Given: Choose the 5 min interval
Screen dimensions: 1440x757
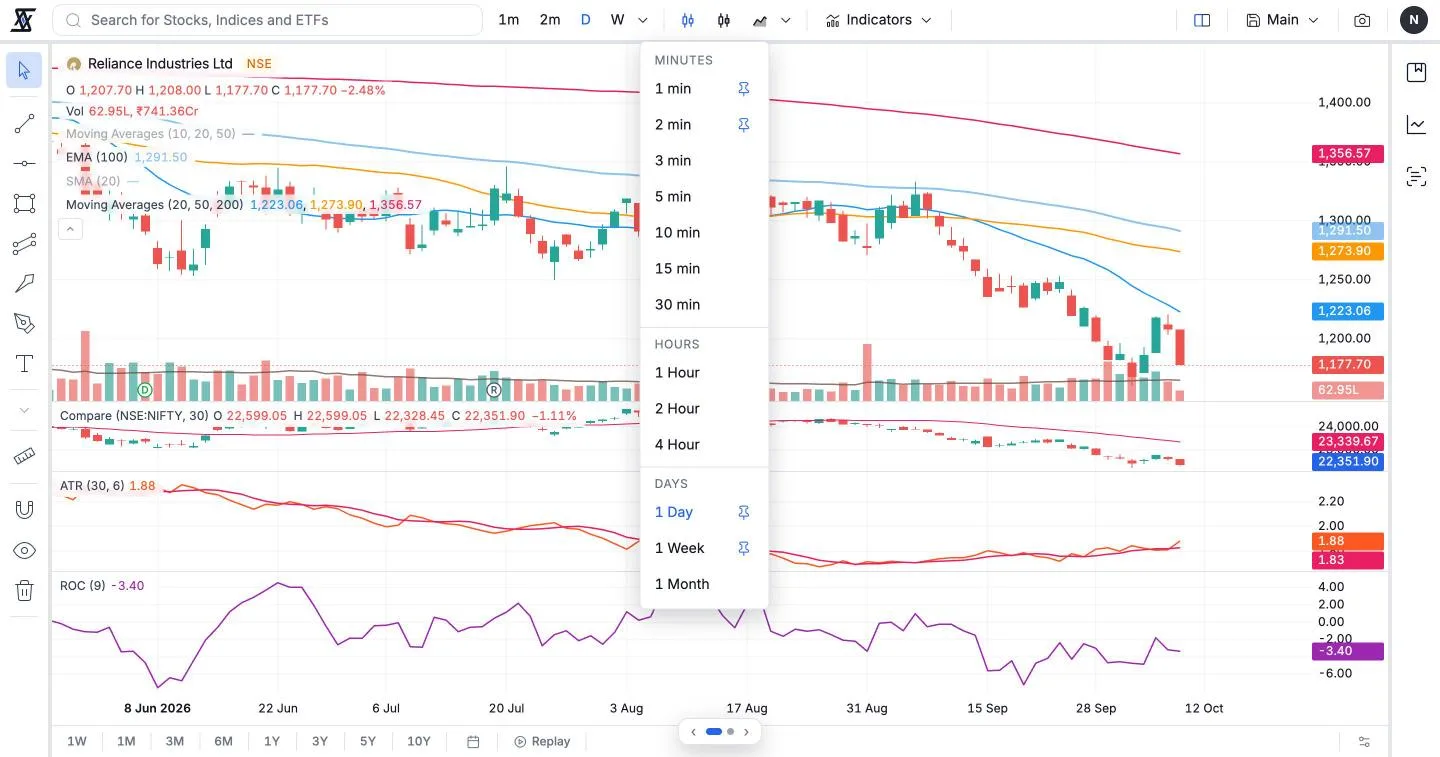Looking at the screenshot, I should tap(704, 197).
